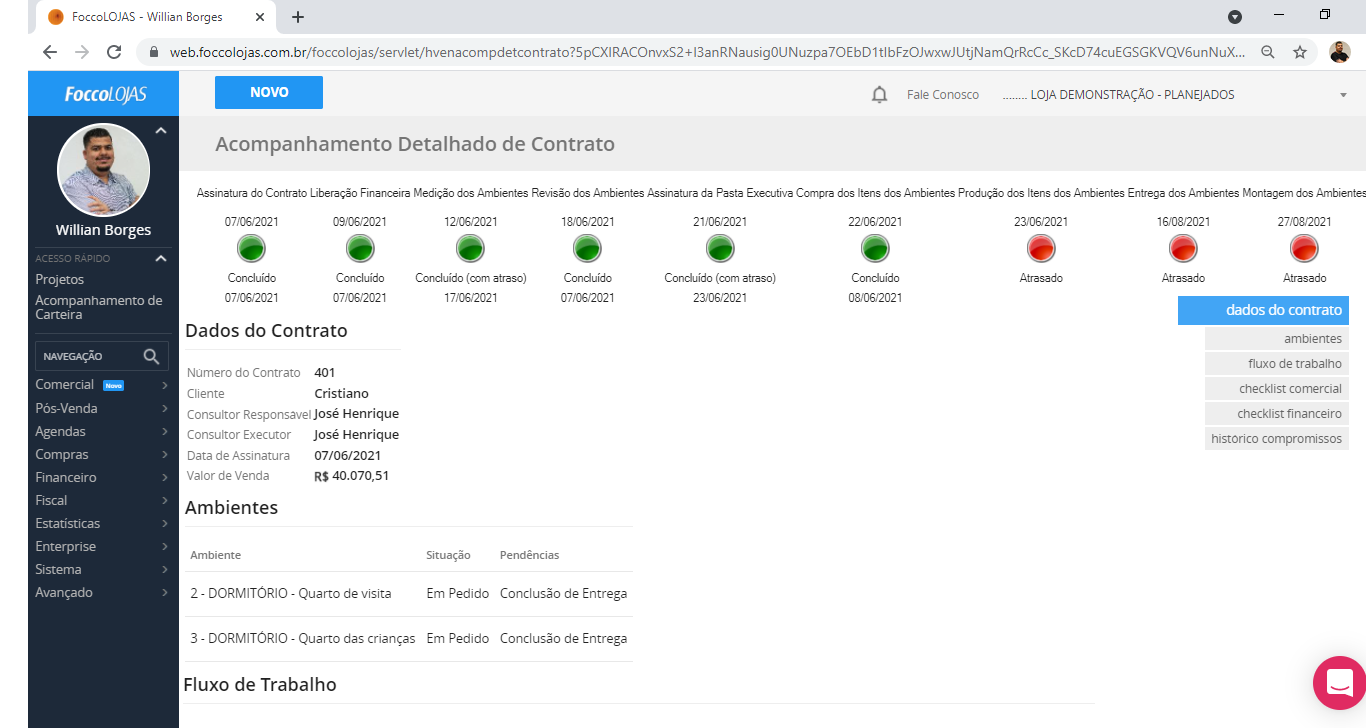This screenshot has height=728, width=1366.
Task: Open the Projetos quick link
Action: click(60, 280)
